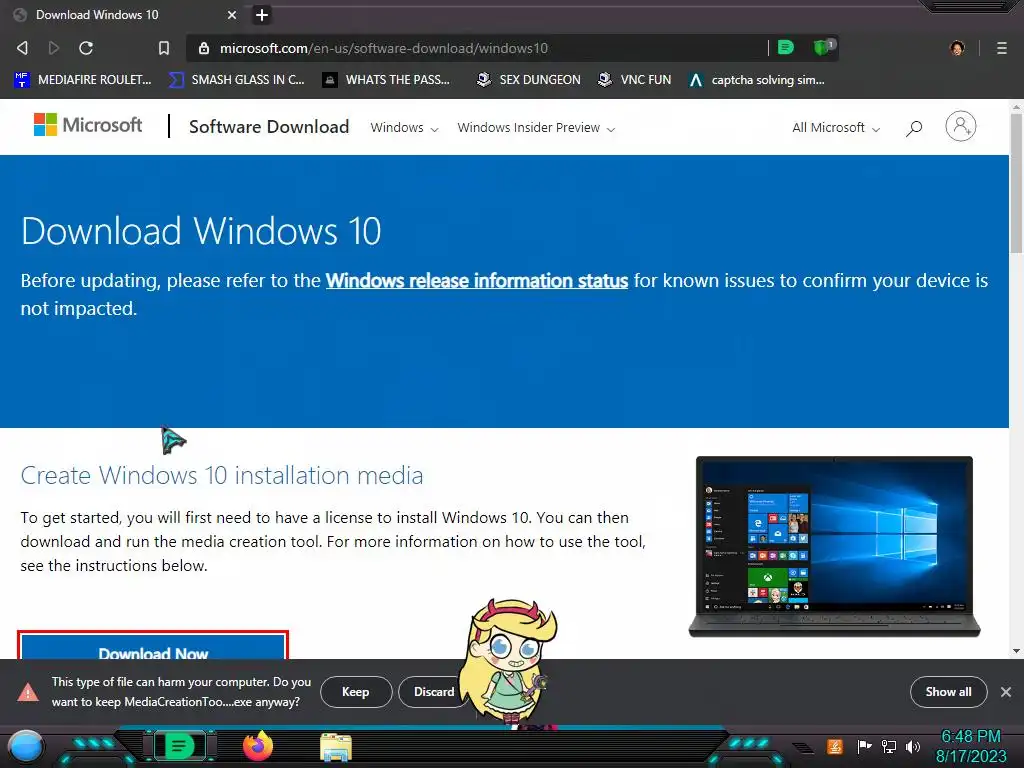
Task: Click the Microsoft logo
Action: (x=88, y=125)
